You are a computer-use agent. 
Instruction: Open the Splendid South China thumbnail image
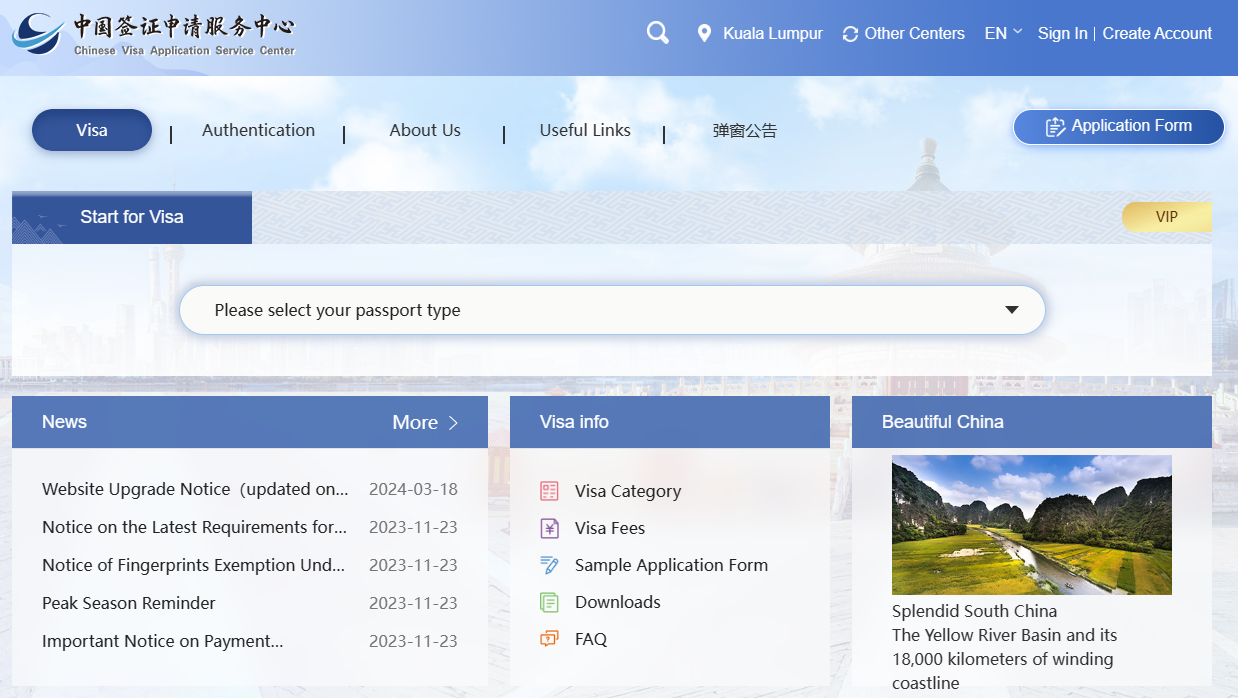1031,525
